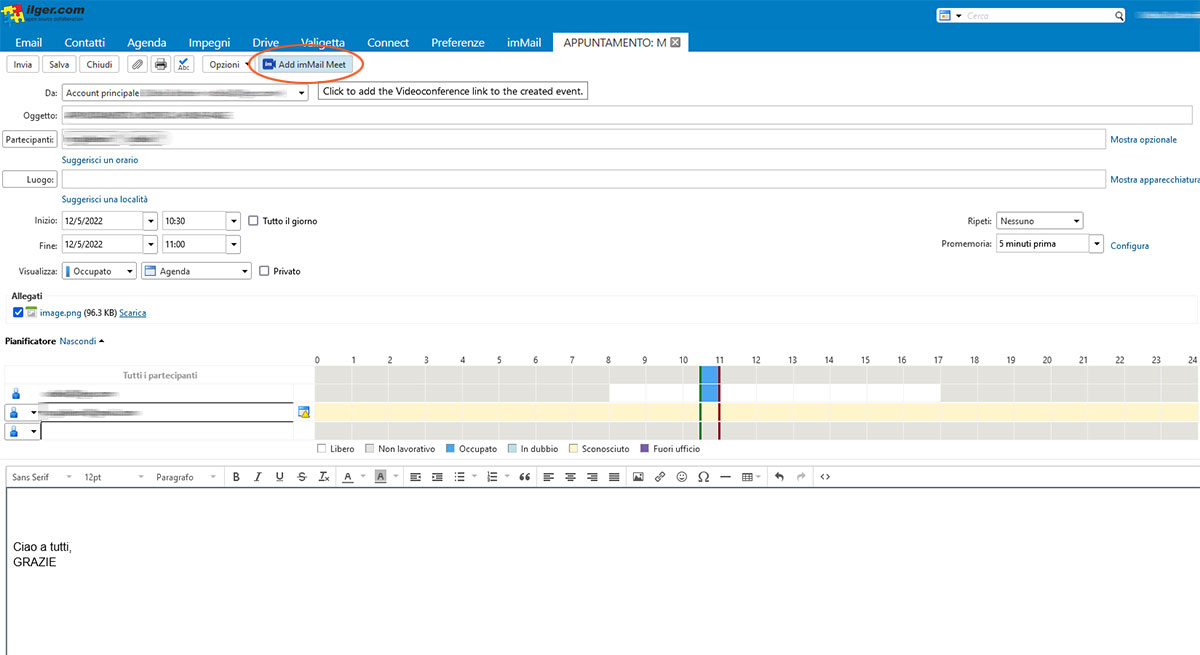The width and height of the screenshot is (1200, 655).
Task: Open the source code view
Action: (x=825, y=477)
